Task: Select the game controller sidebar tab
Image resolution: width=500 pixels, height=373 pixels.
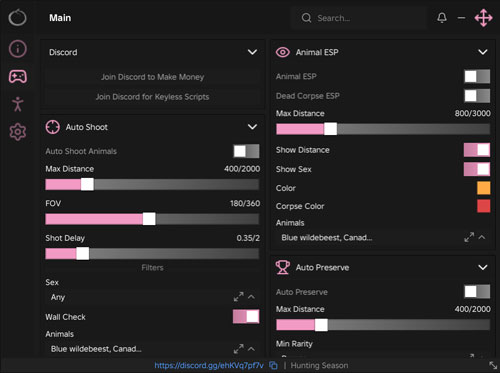Action: pos(18,77)
